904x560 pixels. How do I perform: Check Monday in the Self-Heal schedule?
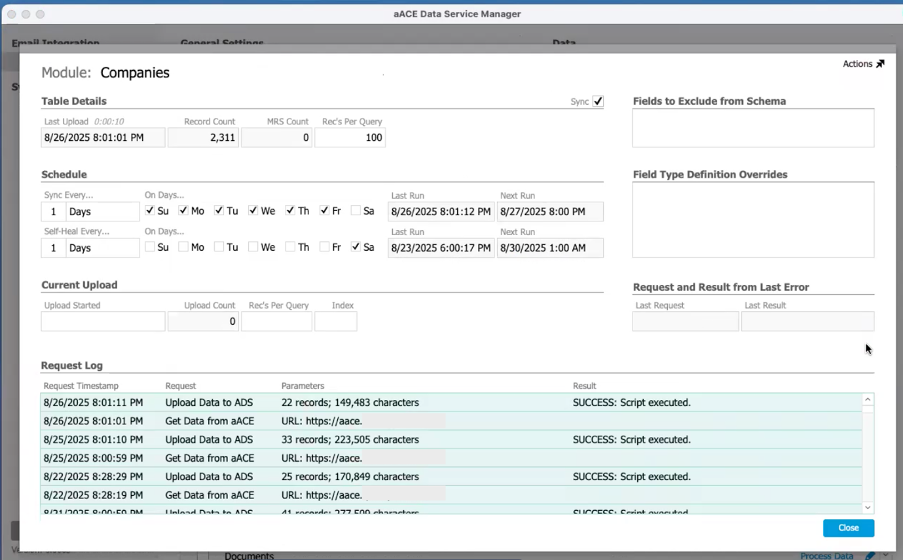(184, 247)
